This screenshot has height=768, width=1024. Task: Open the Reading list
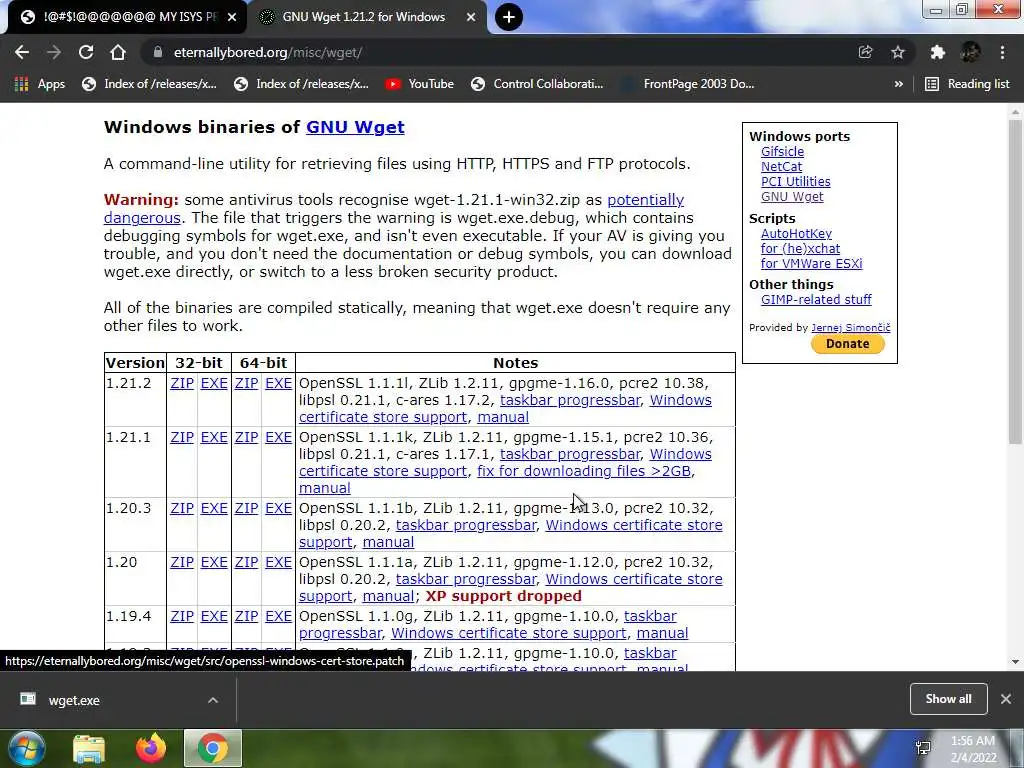(967, 84)
